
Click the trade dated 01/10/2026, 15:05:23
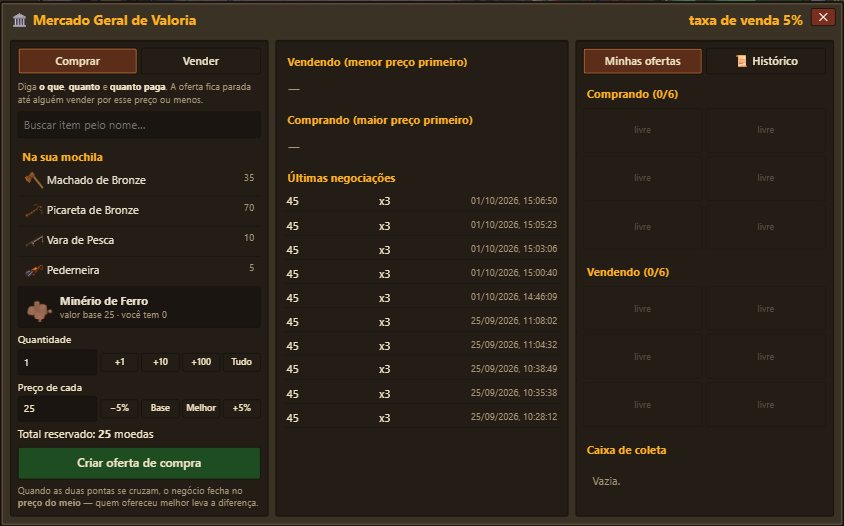tap(421, 226)
